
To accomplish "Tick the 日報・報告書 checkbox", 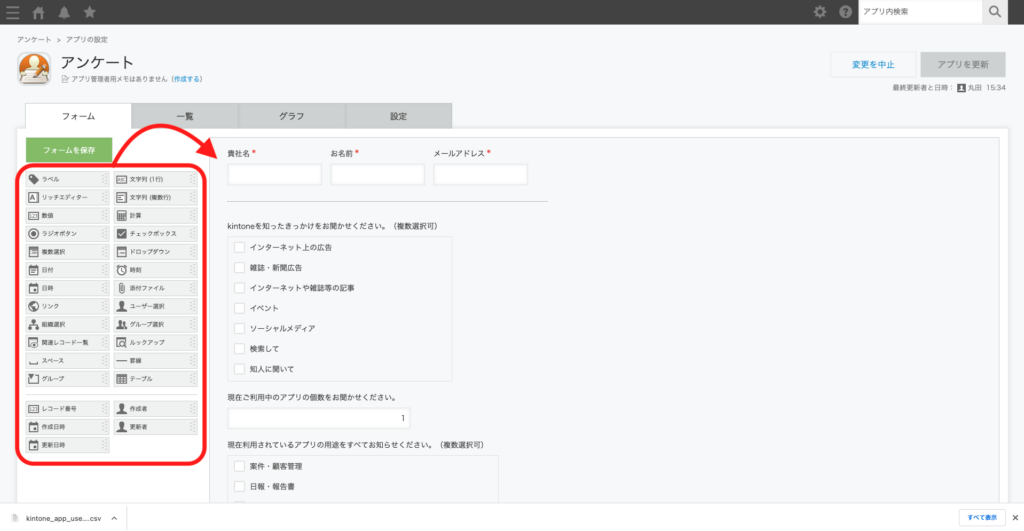I will (239, 486).
